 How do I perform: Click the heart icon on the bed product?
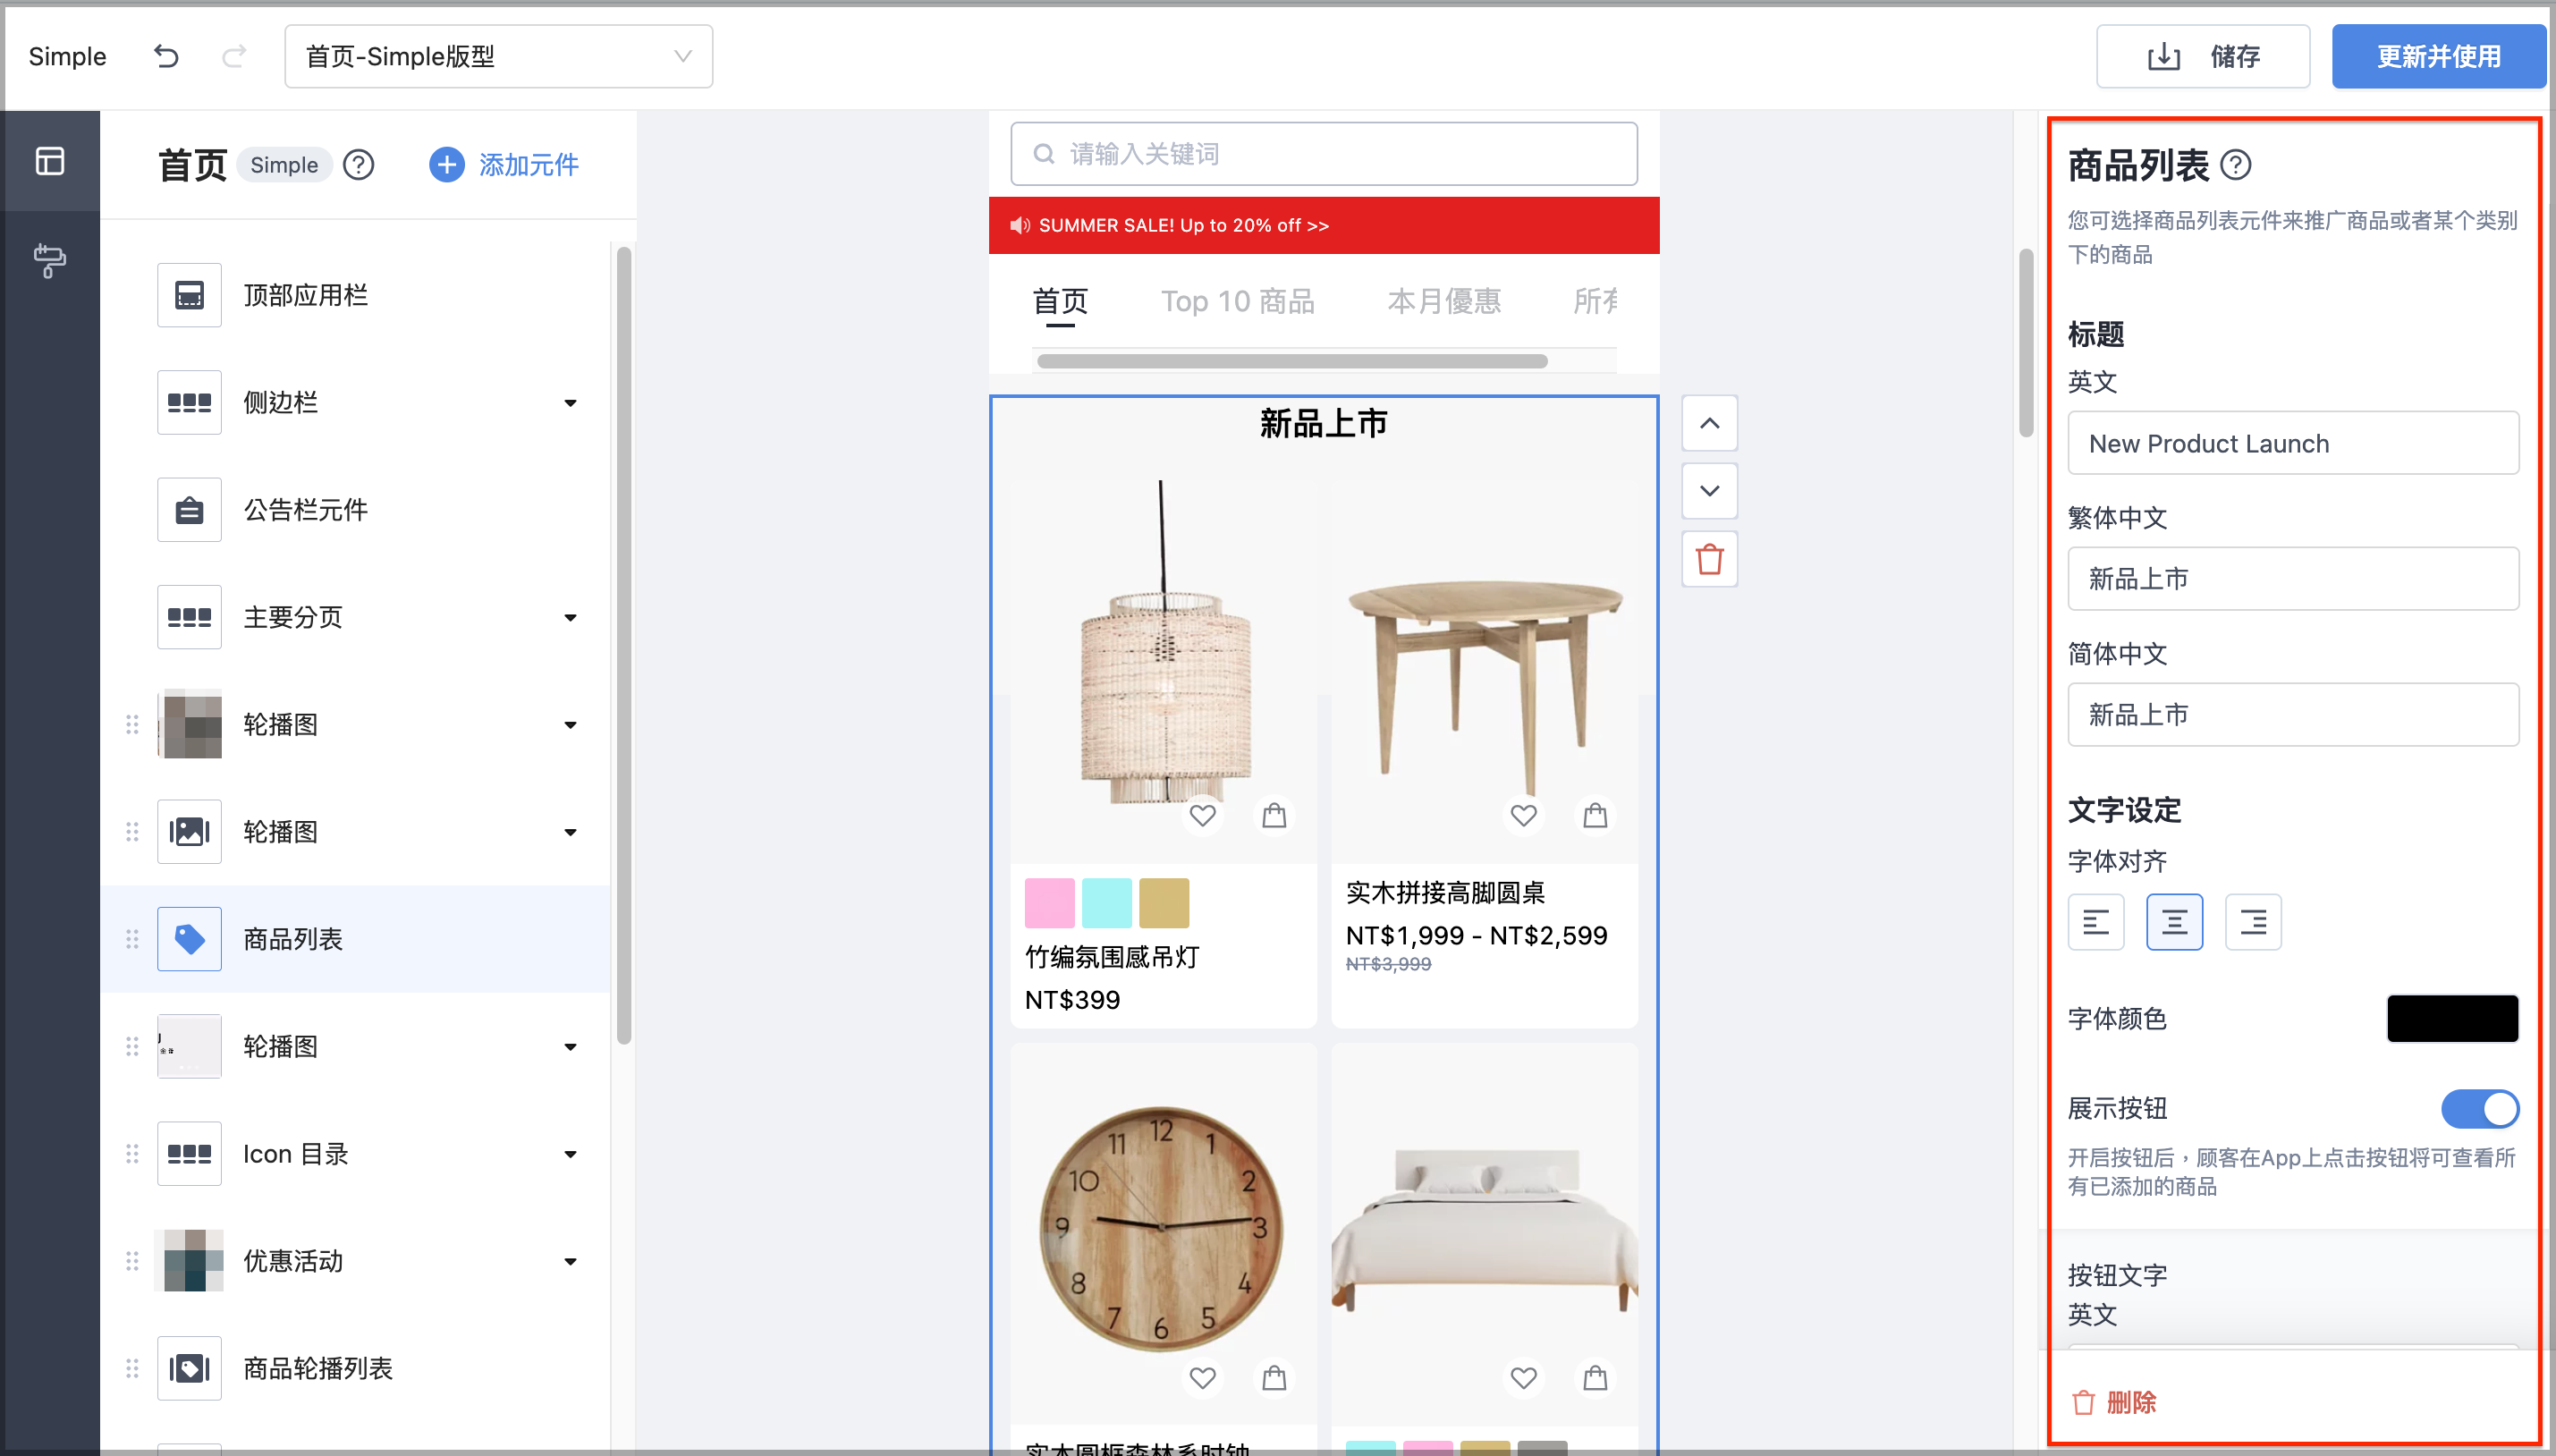coord(1524,1378)
